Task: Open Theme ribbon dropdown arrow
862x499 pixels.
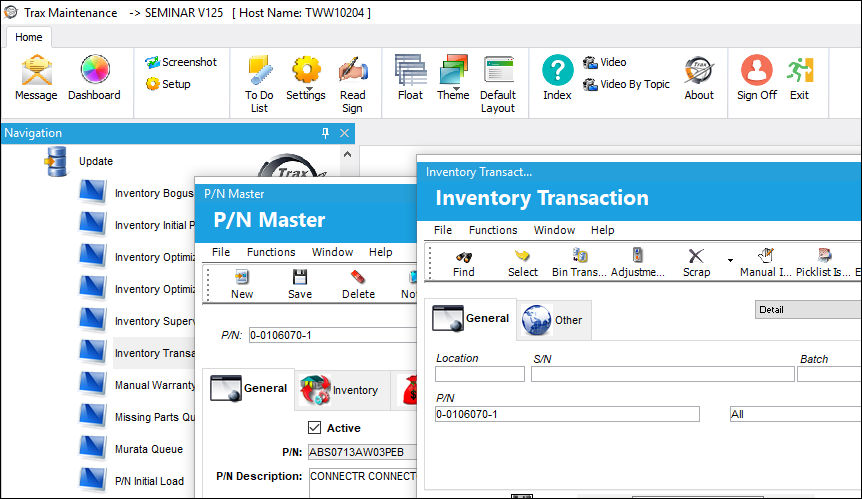Action: [x=456, y=88]
